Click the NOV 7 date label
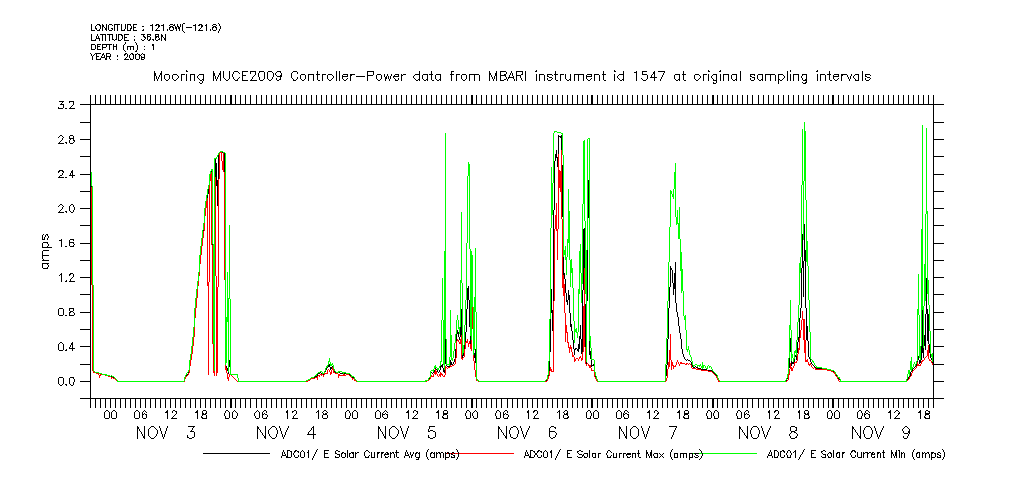Image resolution: width=1009 pixels, height=504 pixels. 648,433
